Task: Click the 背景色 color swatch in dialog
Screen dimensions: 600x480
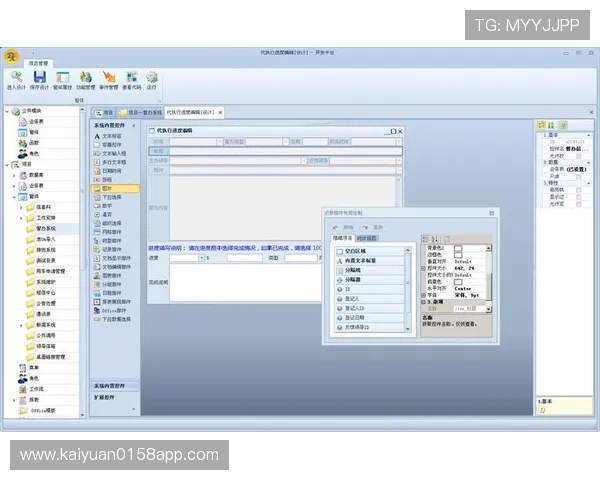Action: [x=459, y=247]
